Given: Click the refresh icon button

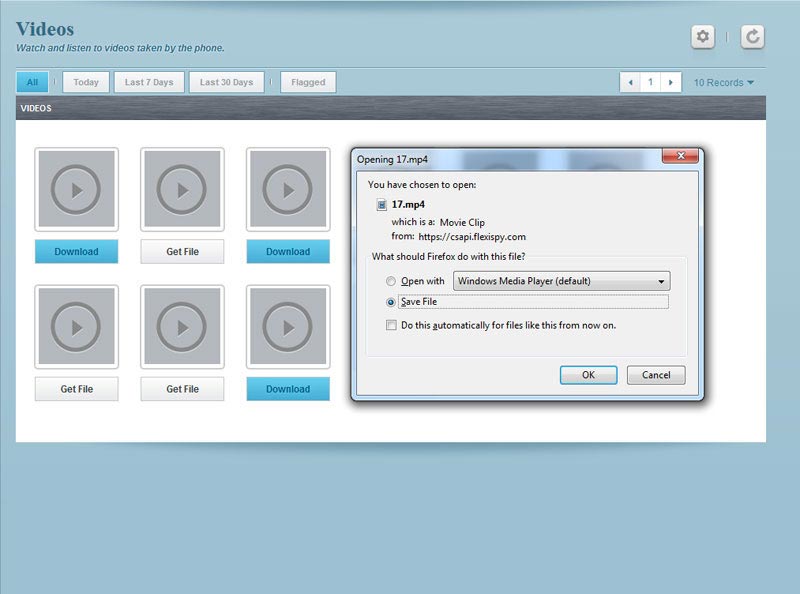Looking at the screenshot, I should (753, 37).
